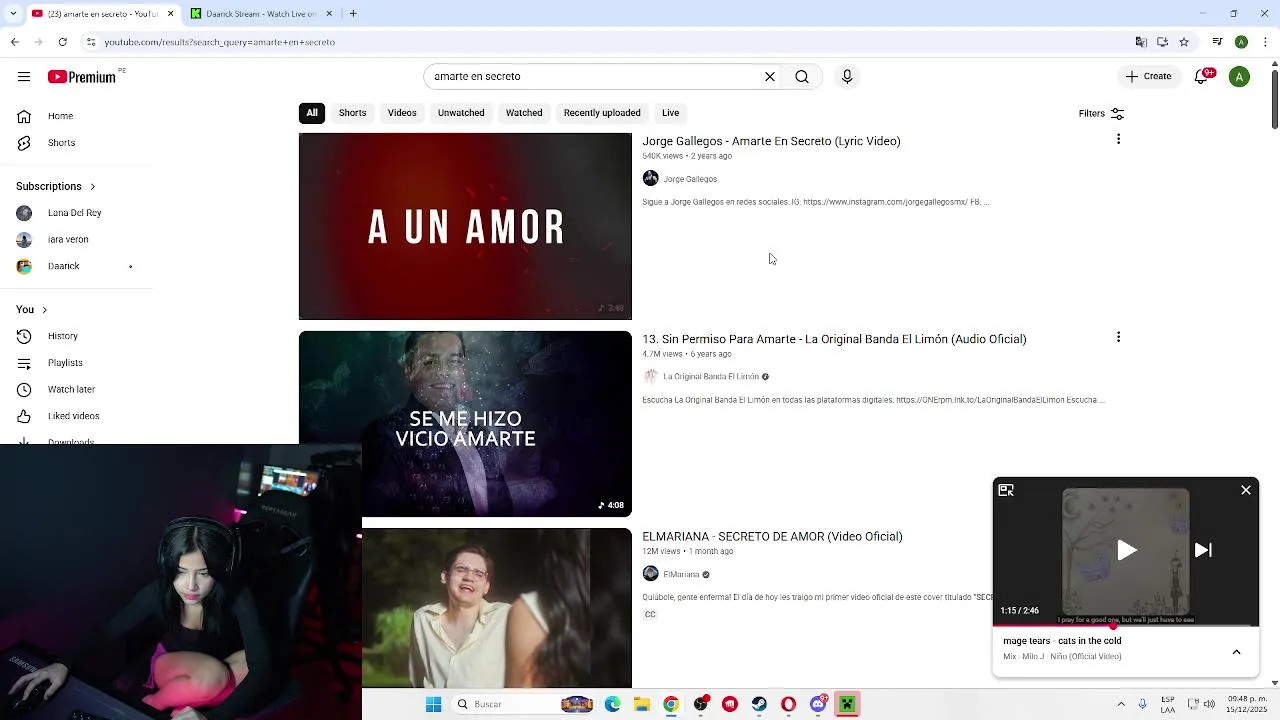The width and height of the screenshot is (1280, 720).
Task: Open the YouTube account avatar menu
Action: tap(1239, 77)
